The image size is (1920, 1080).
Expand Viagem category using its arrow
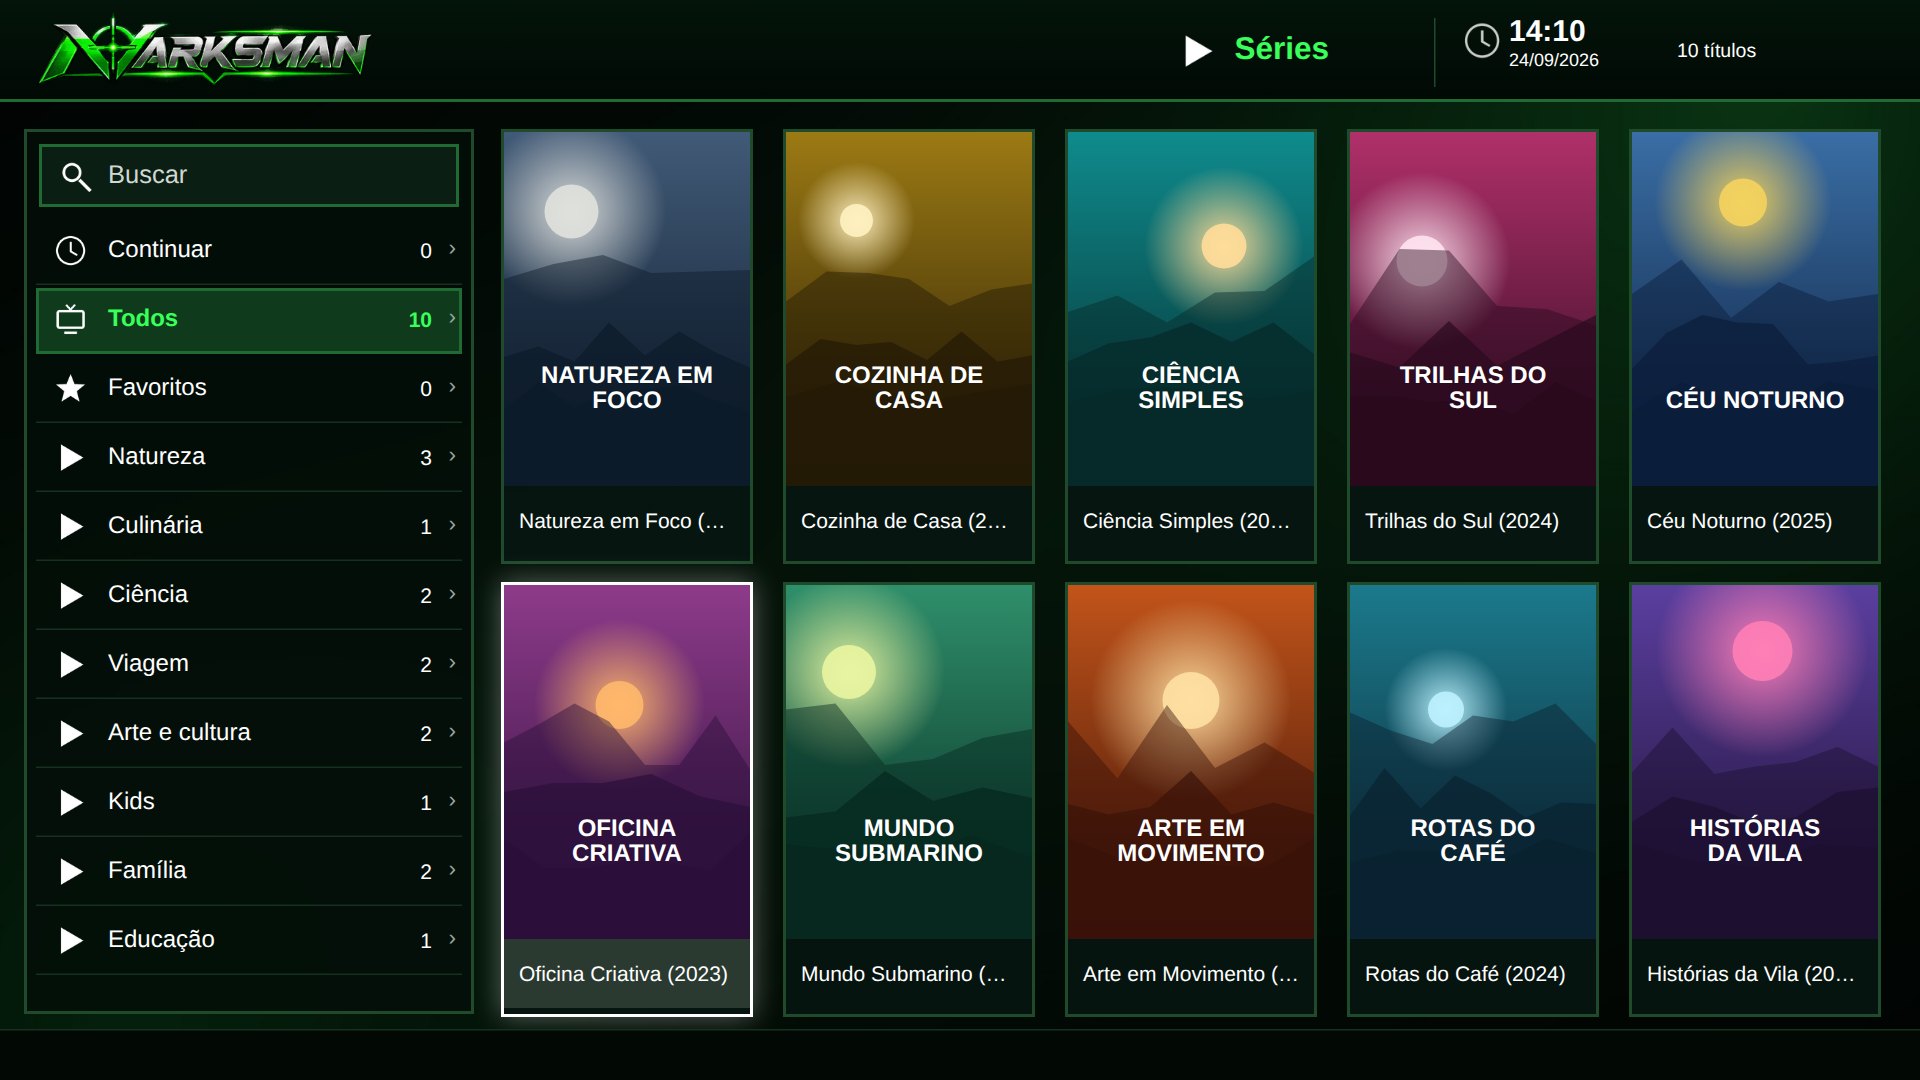click(452, 663)
